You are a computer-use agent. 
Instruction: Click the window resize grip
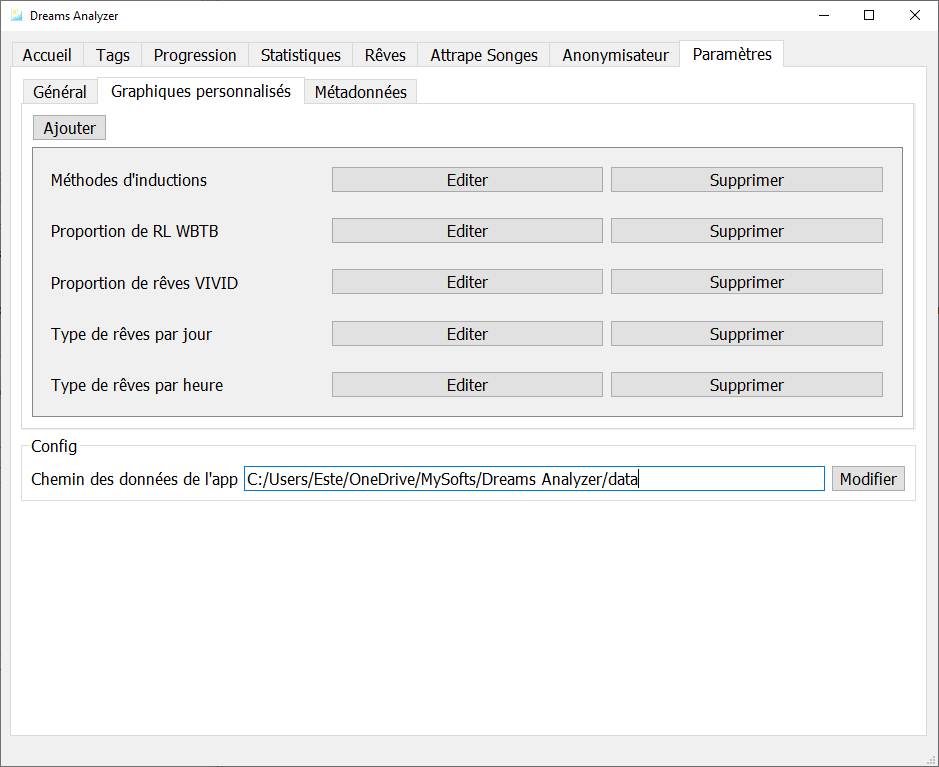(x=931, y=759)
